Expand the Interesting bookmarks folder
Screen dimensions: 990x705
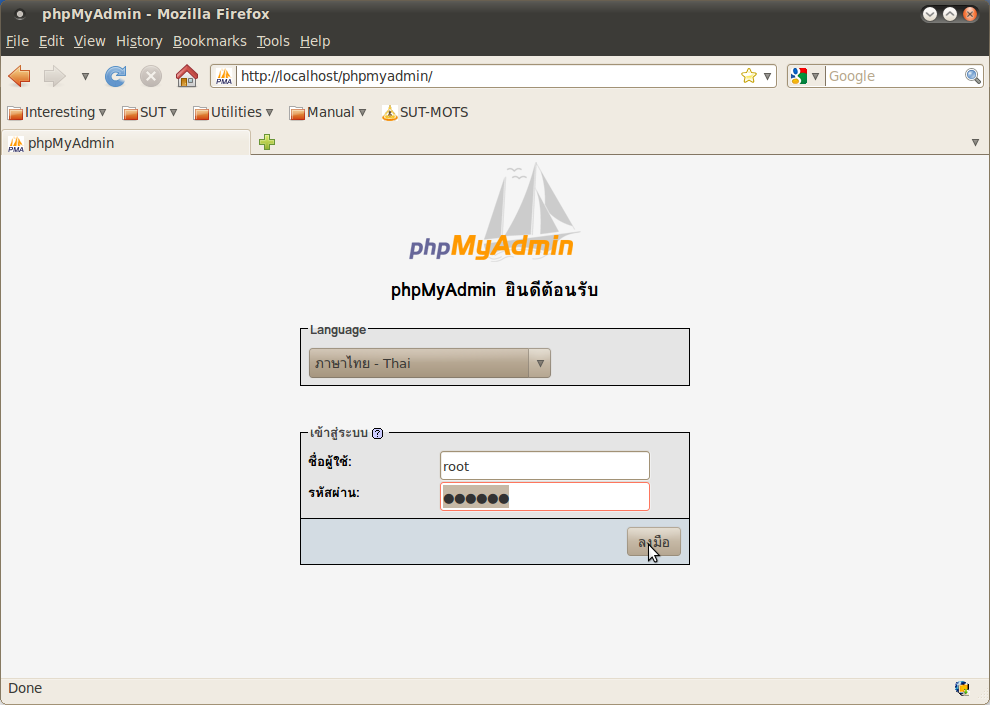coord(57,112)
